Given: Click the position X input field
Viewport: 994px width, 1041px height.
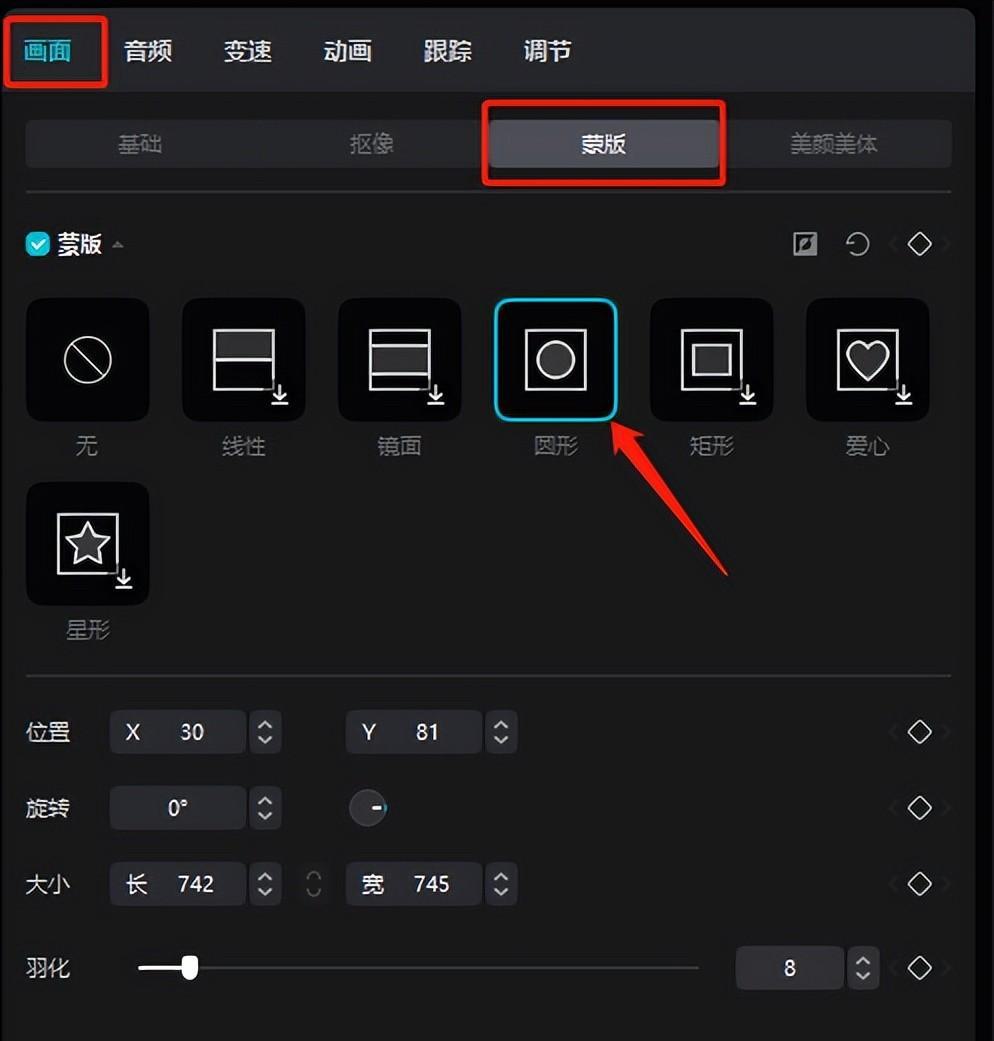Looking at the screenshot, I should (178, 732).
